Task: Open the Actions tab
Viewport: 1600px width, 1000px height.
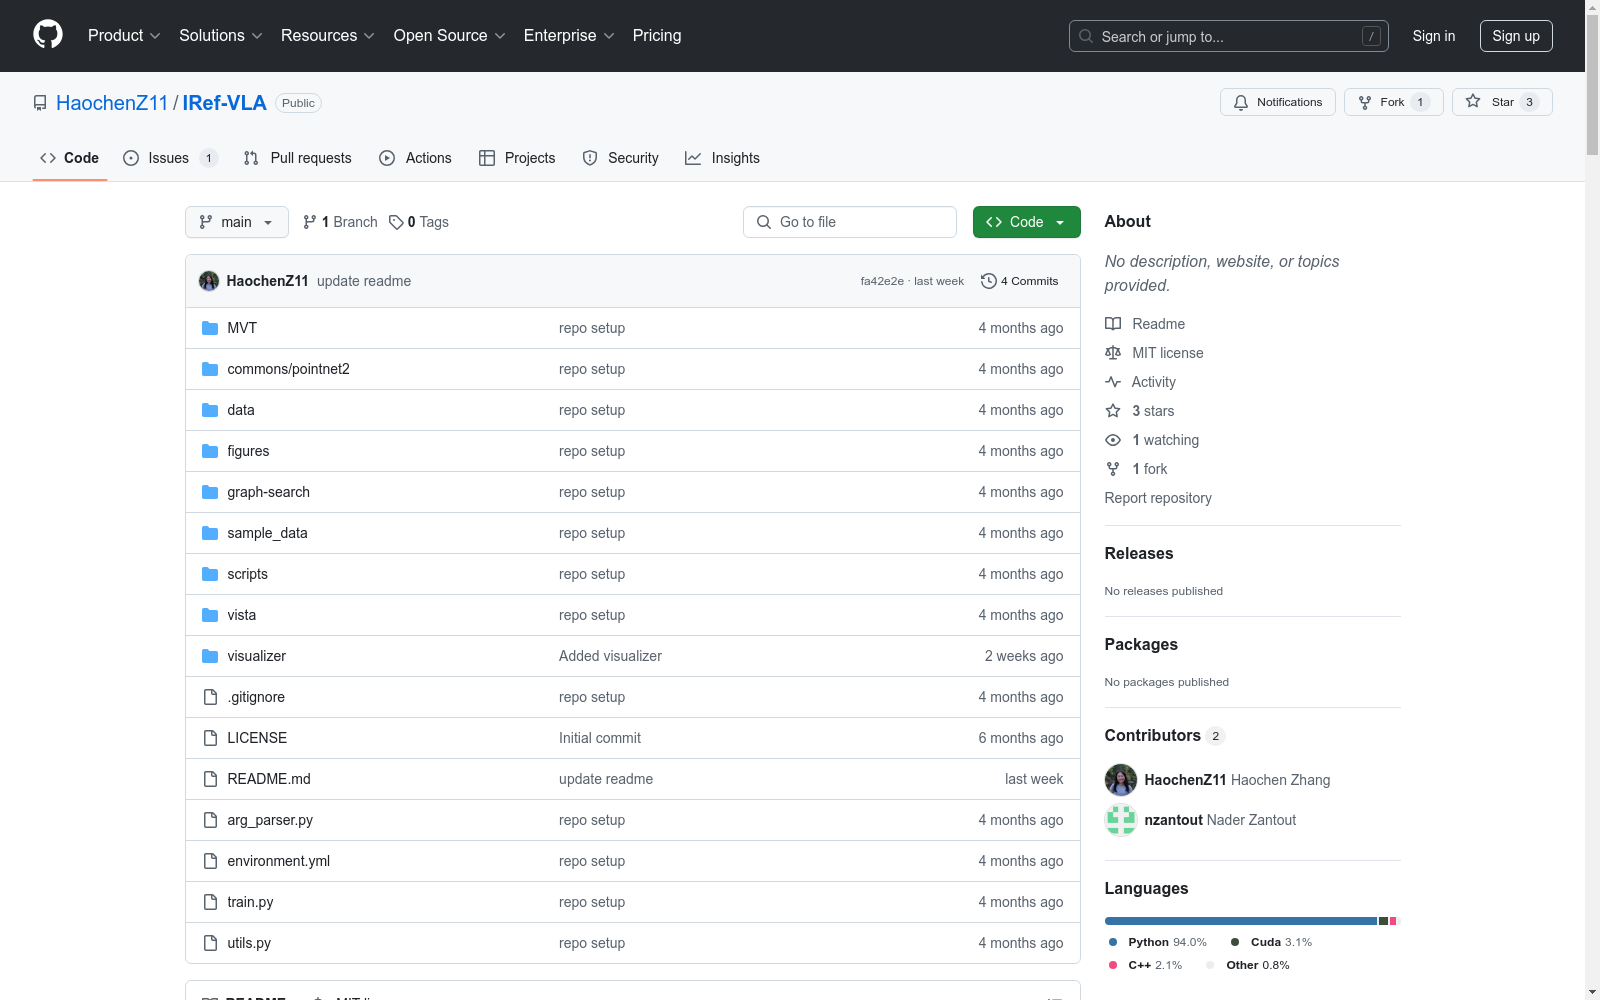Action: coord(416,158)
